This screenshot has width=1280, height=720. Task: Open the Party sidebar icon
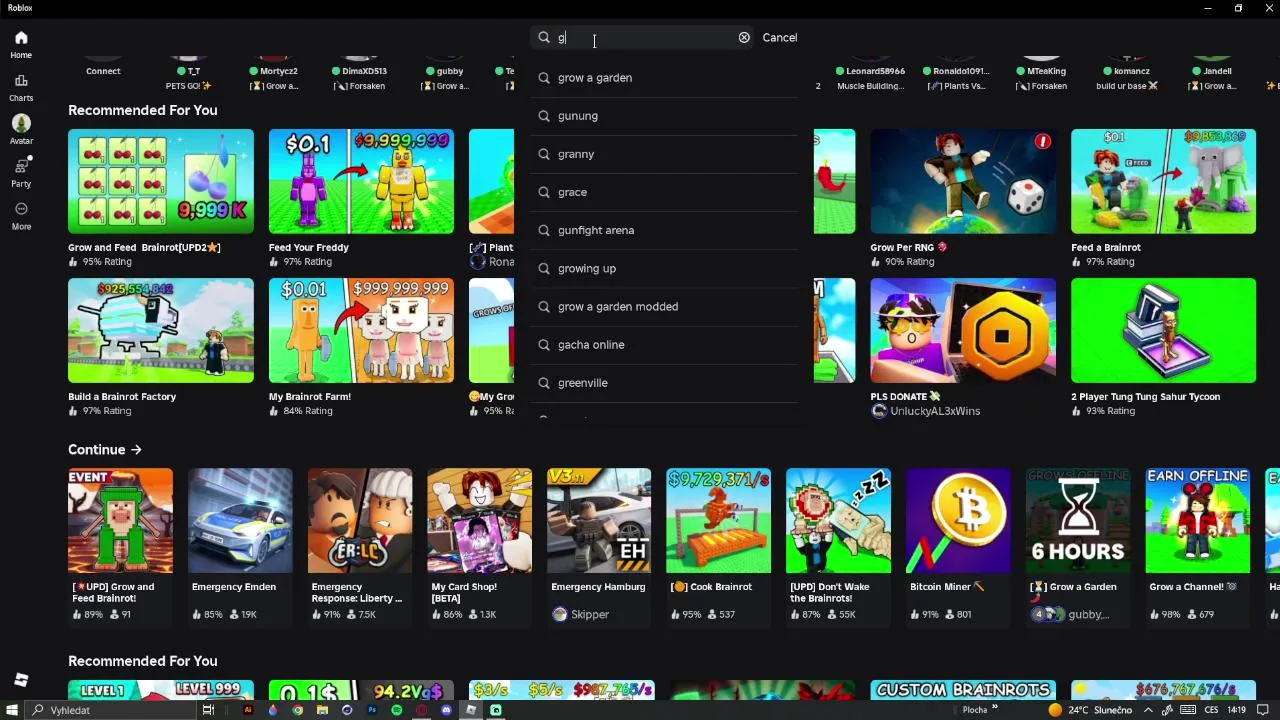(x=21, y=172)
